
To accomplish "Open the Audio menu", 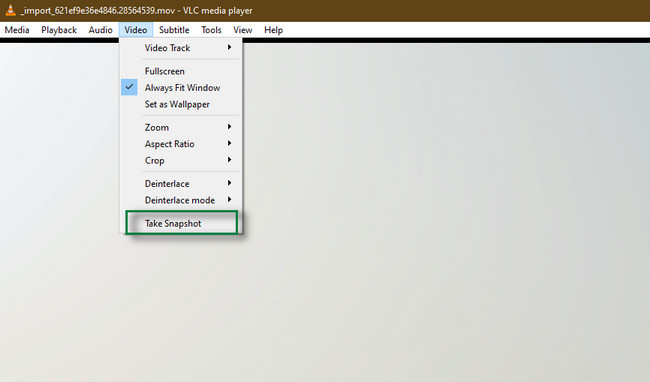I will (x=100, y=30).
